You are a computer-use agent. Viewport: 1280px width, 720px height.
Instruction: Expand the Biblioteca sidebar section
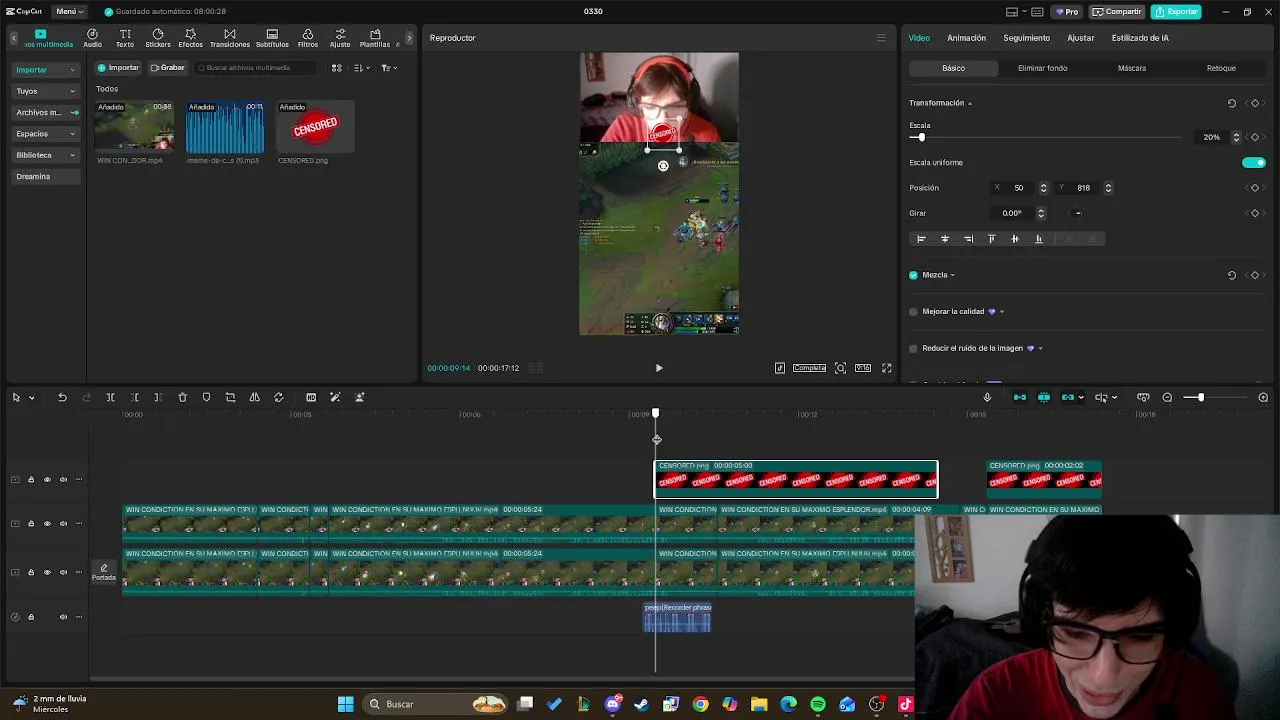tap(45, 155)
